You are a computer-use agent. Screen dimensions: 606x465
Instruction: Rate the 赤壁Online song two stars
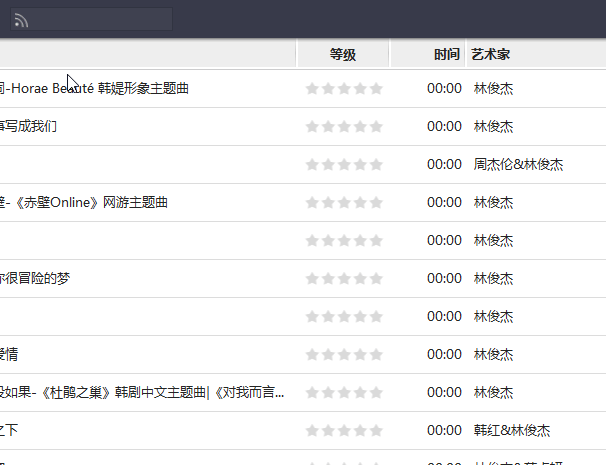pyautogui.click(x=328, y=203)
